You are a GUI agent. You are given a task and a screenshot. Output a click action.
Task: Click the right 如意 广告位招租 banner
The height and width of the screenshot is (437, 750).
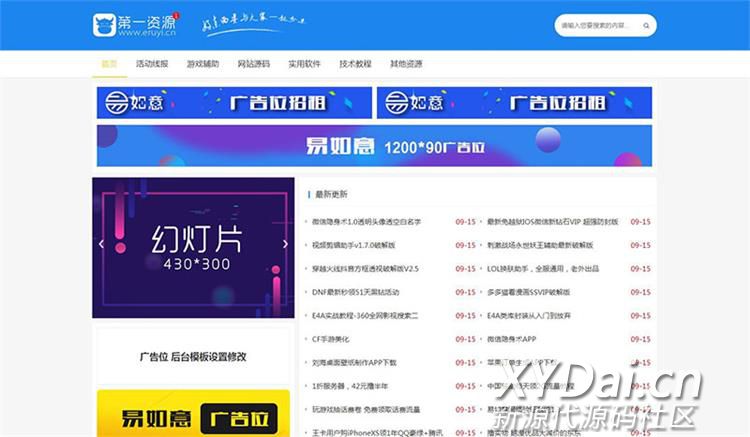(x=514, y=103)
